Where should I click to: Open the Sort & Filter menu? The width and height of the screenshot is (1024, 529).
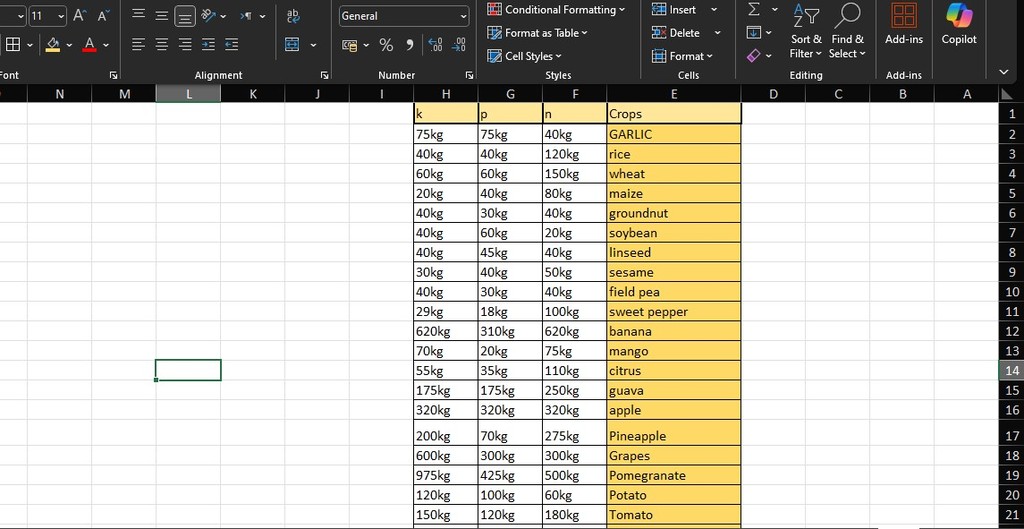tap(805, 46)
